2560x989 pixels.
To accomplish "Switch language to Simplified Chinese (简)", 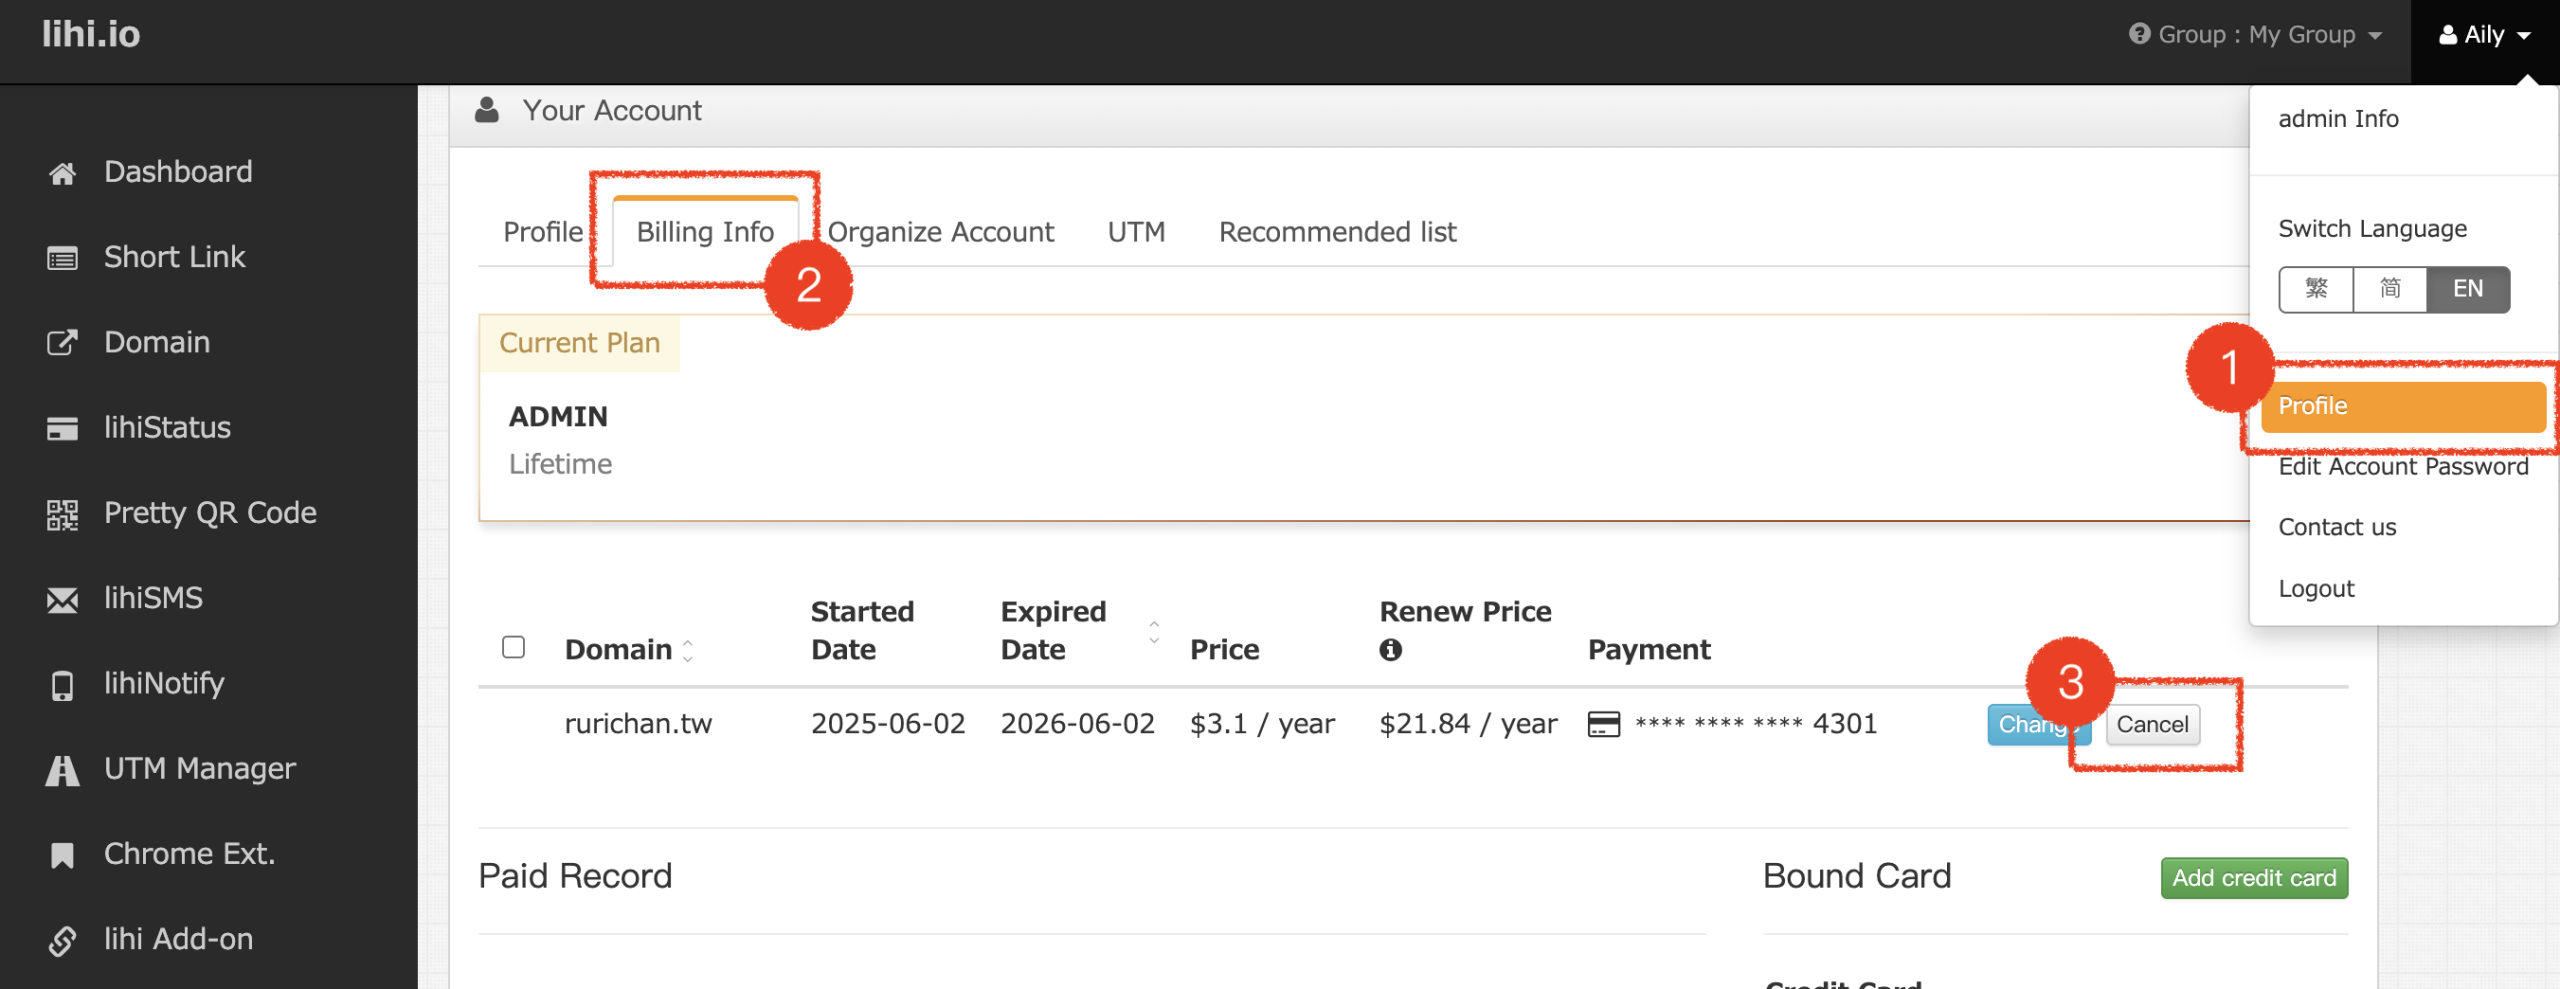I will coord(2390,289).
